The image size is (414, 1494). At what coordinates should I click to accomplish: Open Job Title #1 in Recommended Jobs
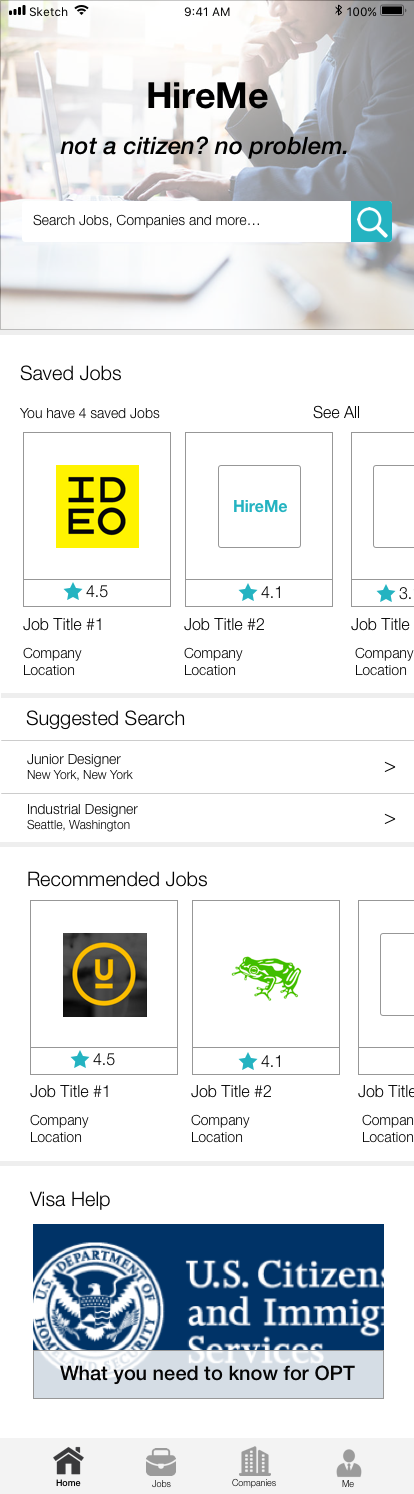(70, 1091)
